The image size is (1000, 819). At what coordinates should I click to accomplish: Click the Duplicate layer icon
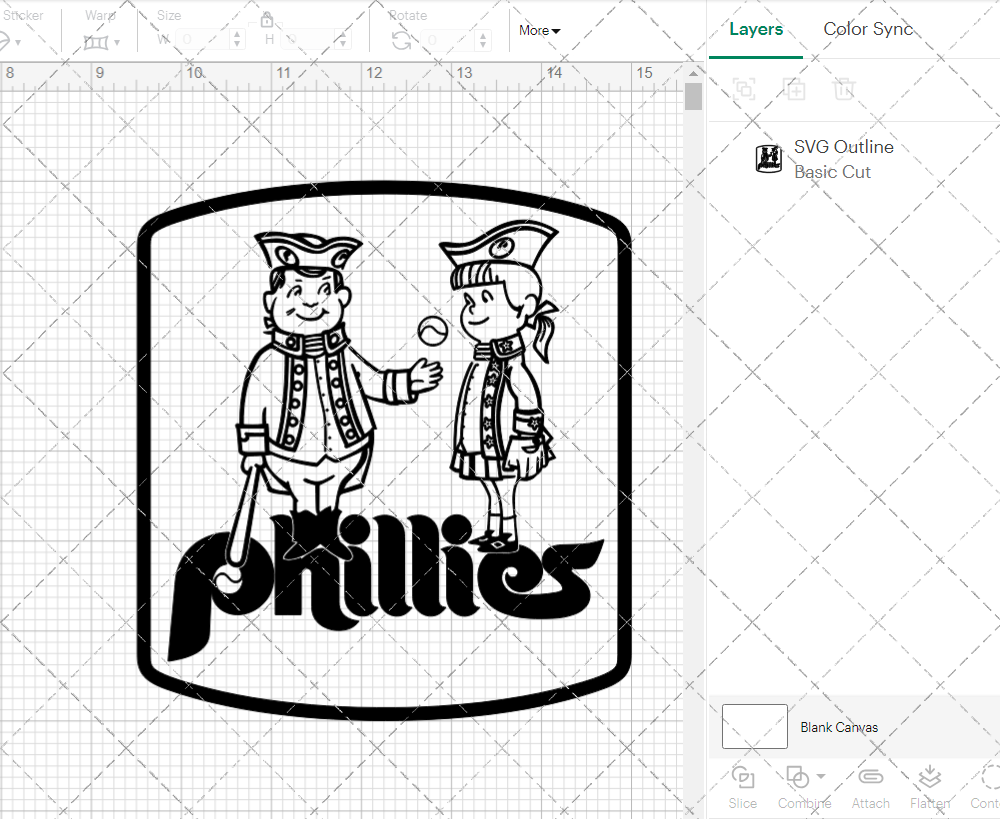pos(794,89)
